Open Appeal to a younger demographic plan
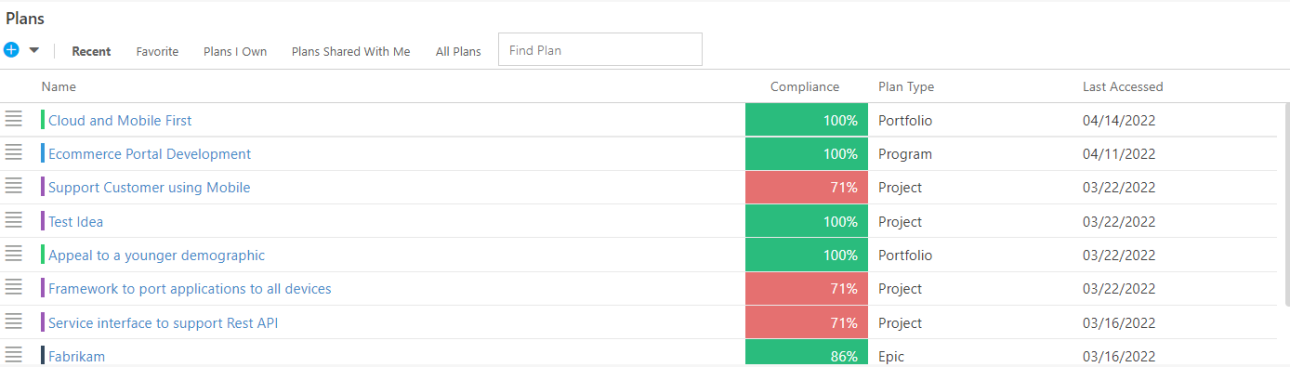The image size is (1290, 367). (x=157, y=255)
